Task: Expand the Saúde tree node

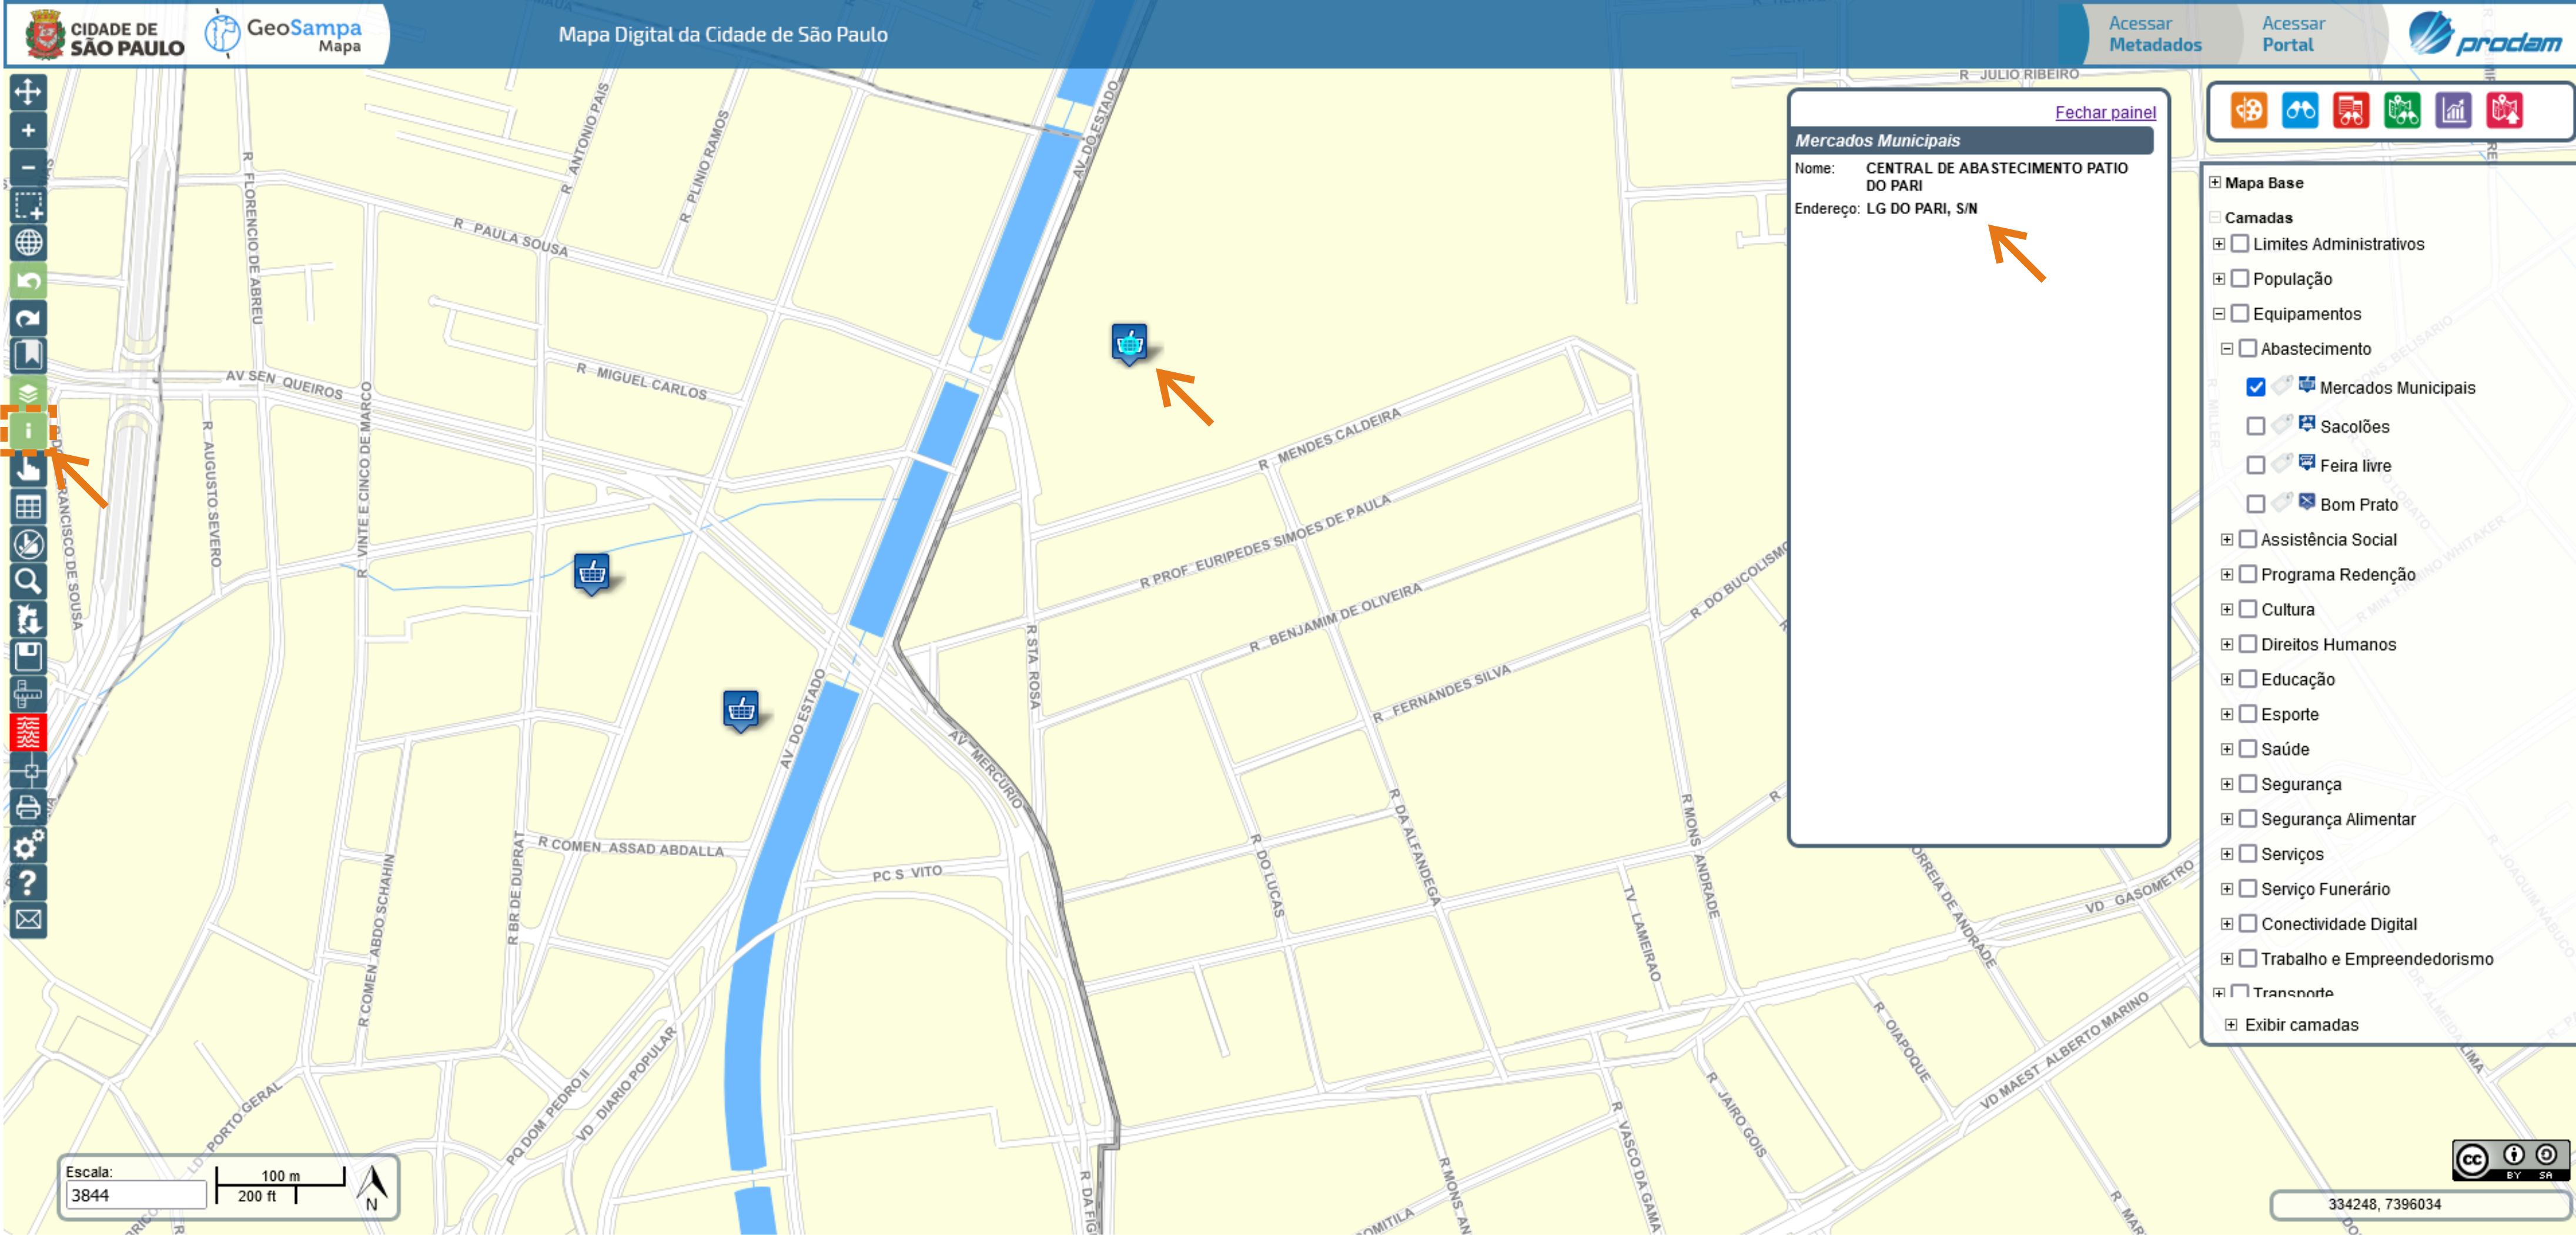Action: [x=2227, y=750]
